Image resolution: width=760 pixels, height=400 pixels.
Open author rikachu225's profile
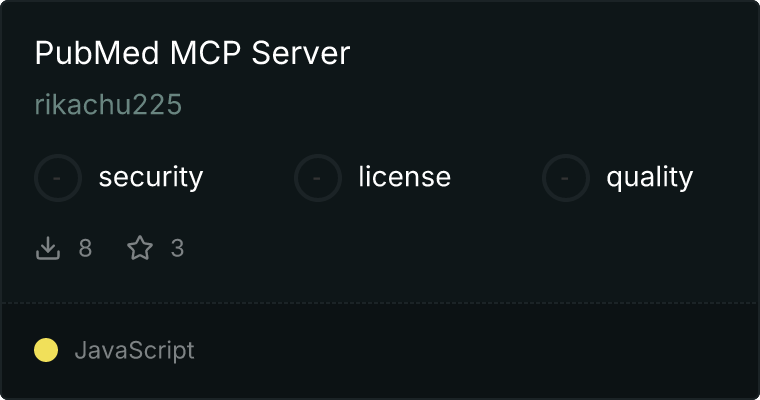[x=109, y=104]
